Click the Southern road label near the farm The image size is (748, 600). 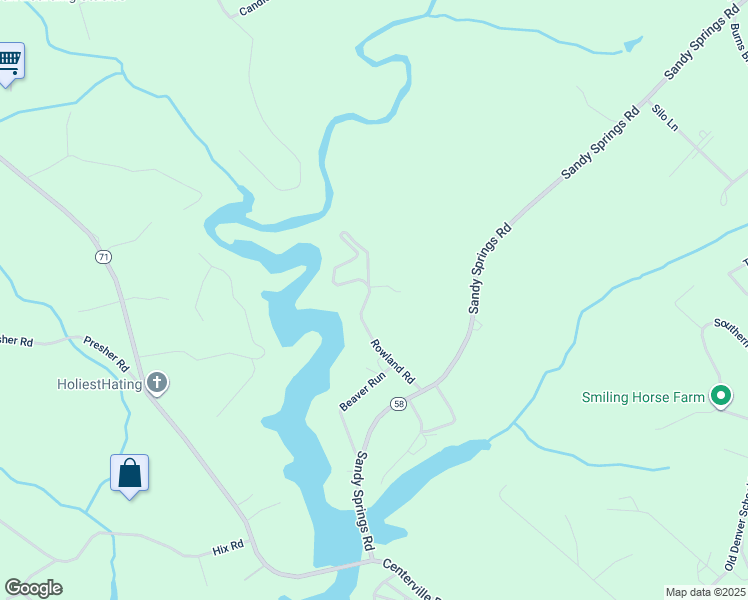(x=731, y=332)
